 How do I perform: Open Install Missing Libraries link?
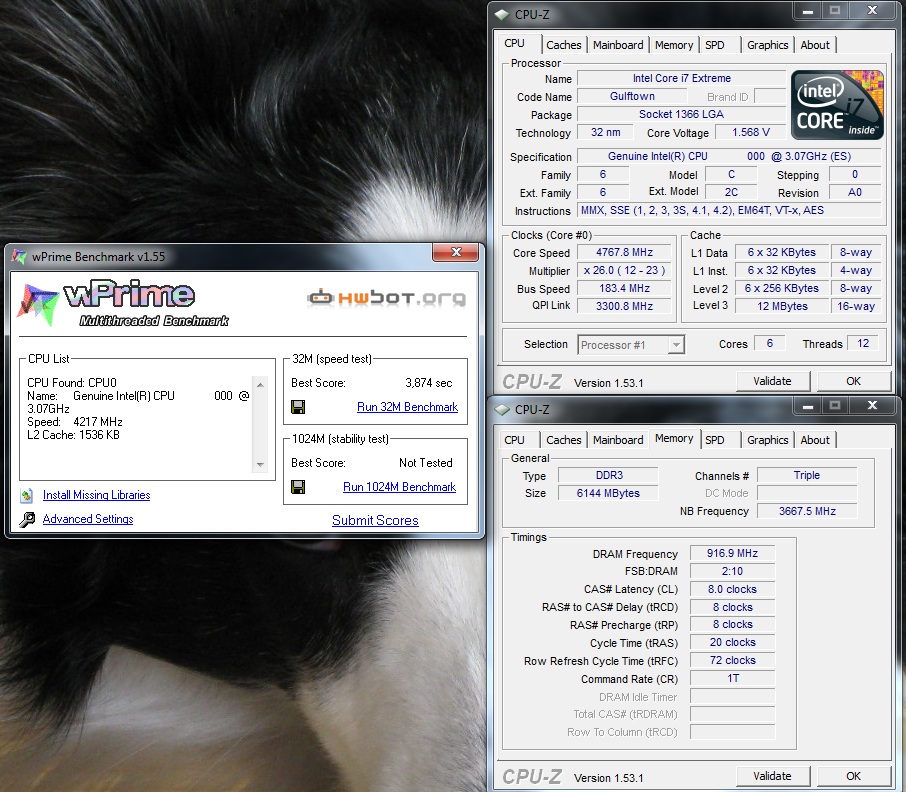pos(96,495)
